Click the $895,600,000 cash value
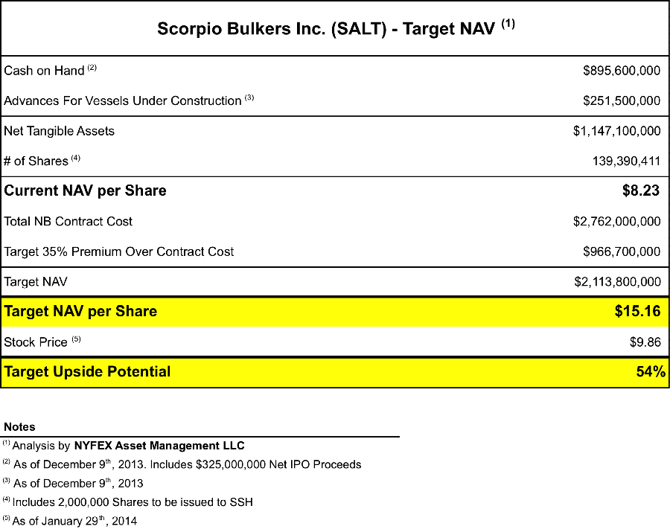 (622, 71)
